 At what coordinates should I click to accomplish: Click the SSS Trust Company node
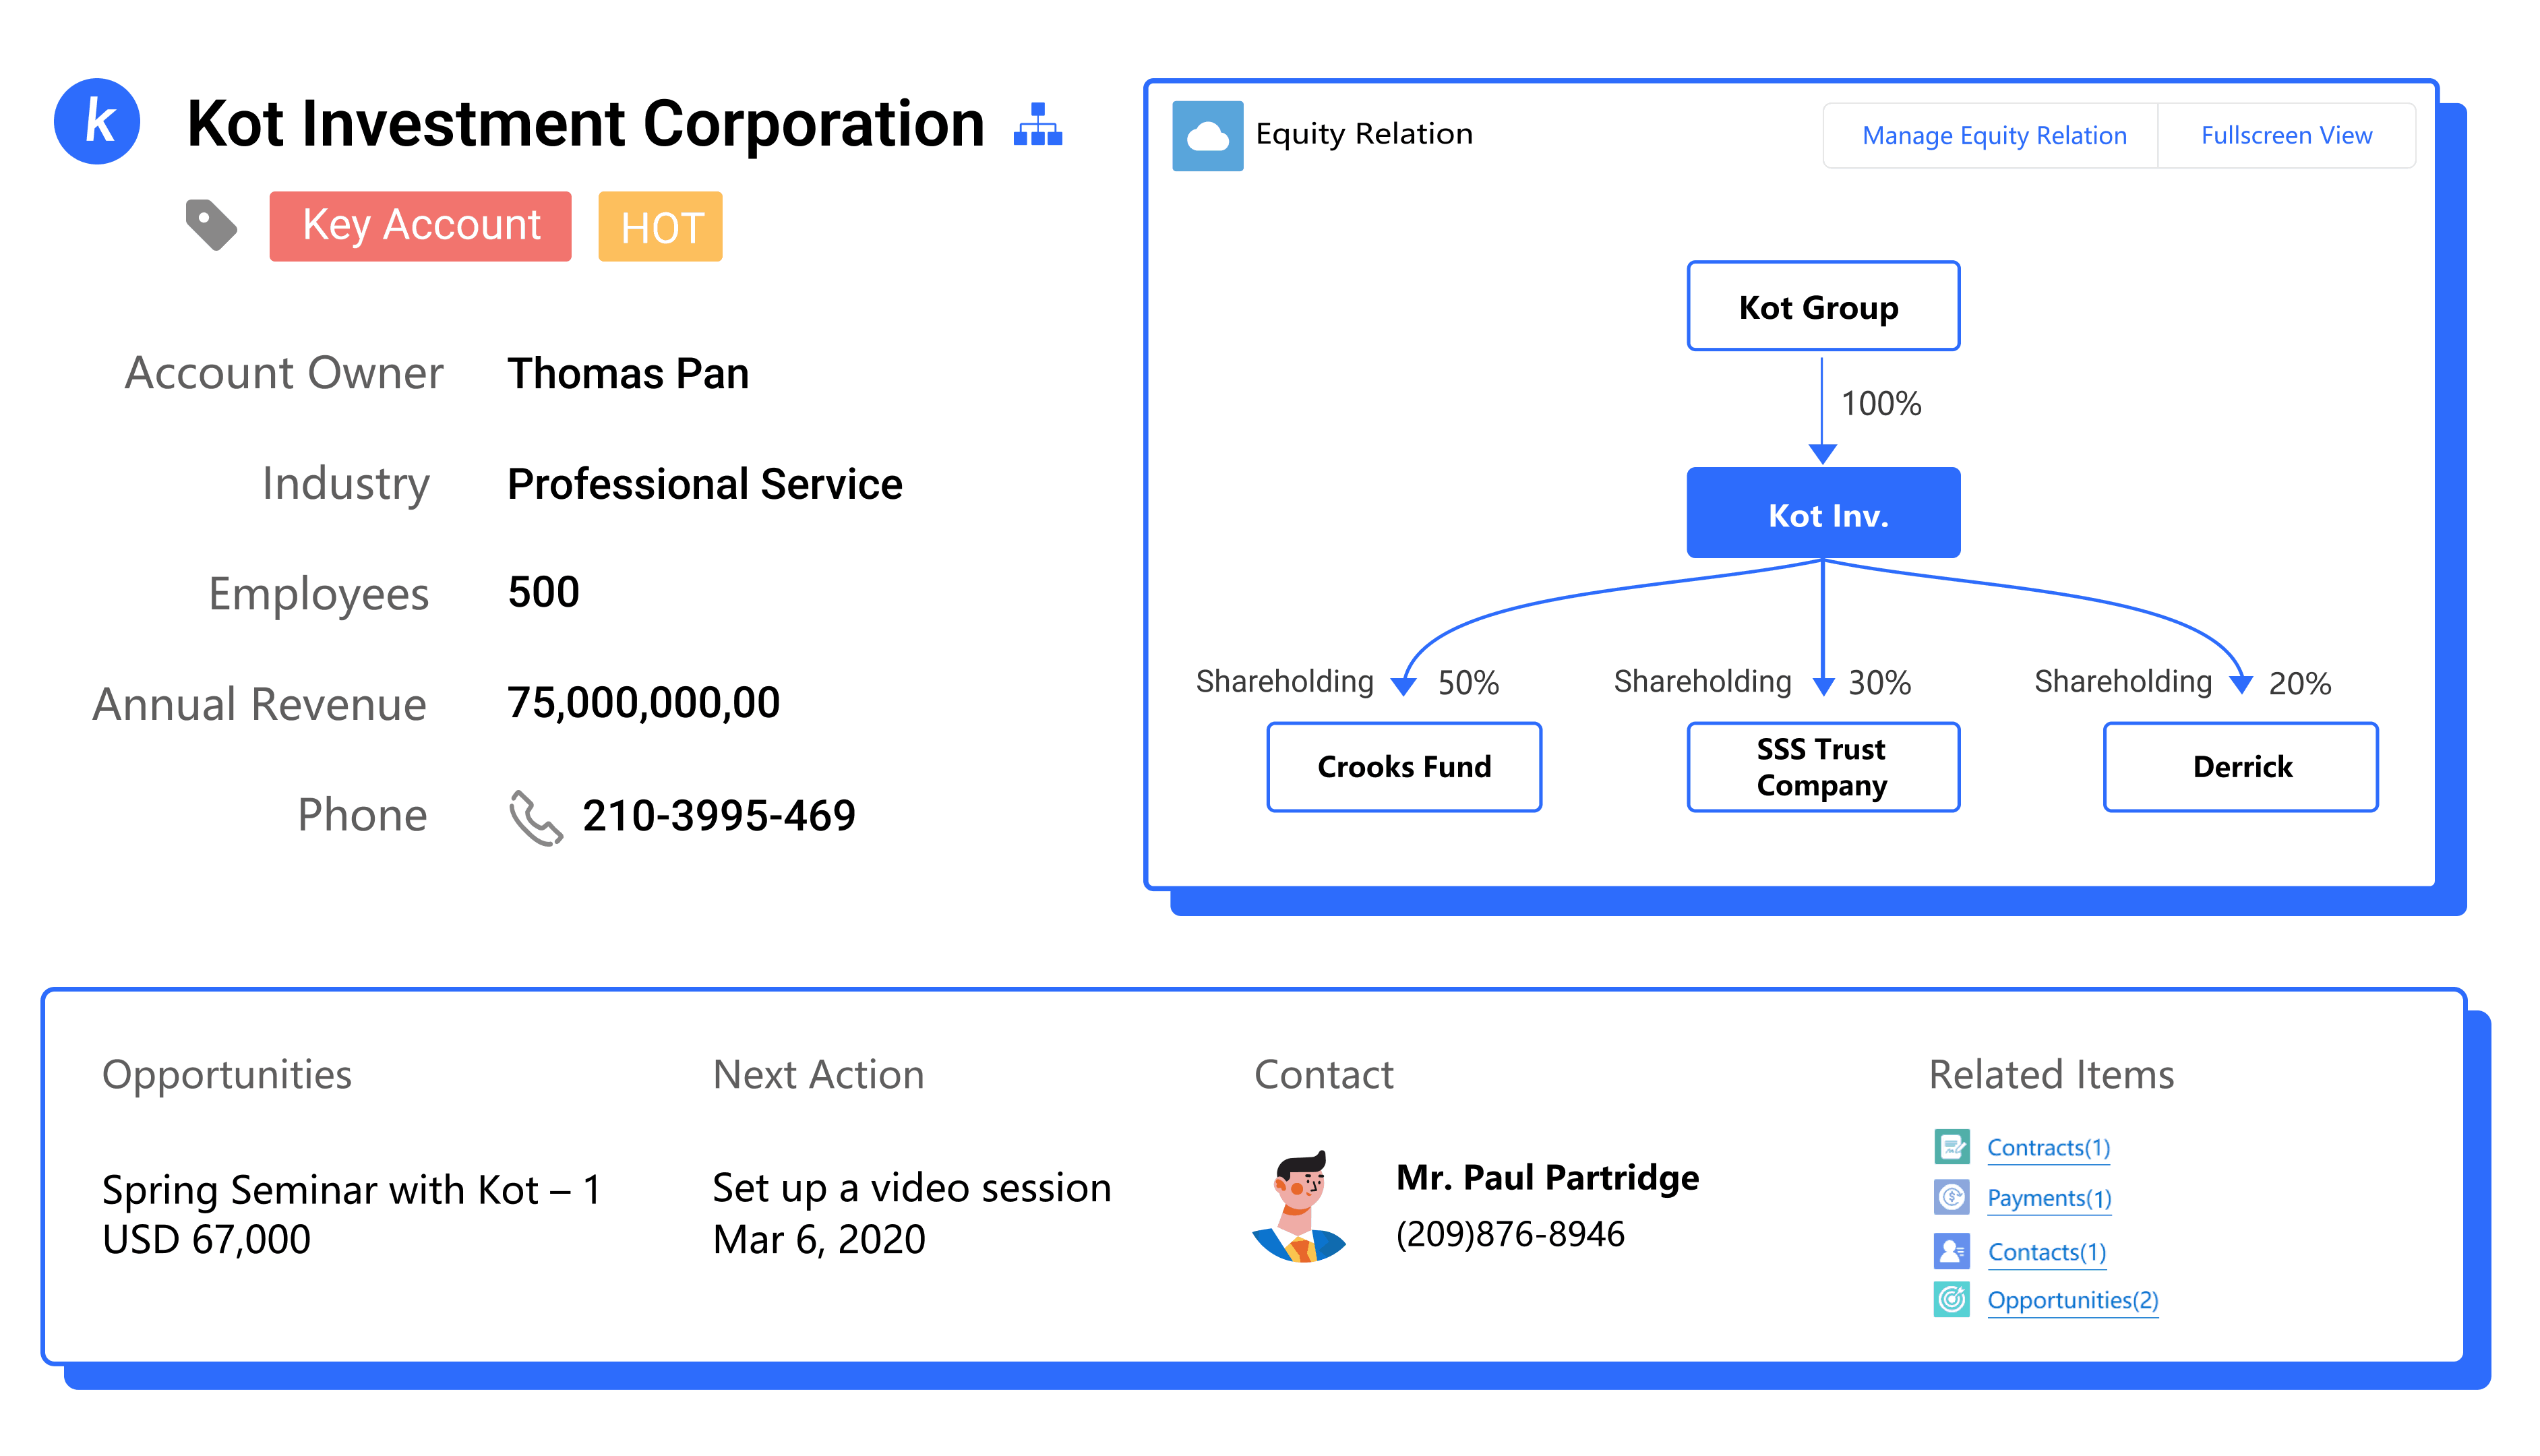[x=1822, y=766]
